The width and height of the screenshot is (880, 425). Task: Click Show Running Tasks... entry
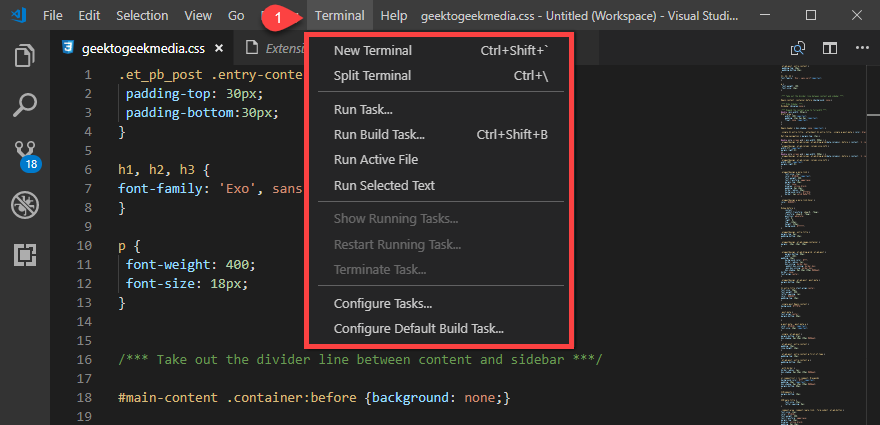441,219
